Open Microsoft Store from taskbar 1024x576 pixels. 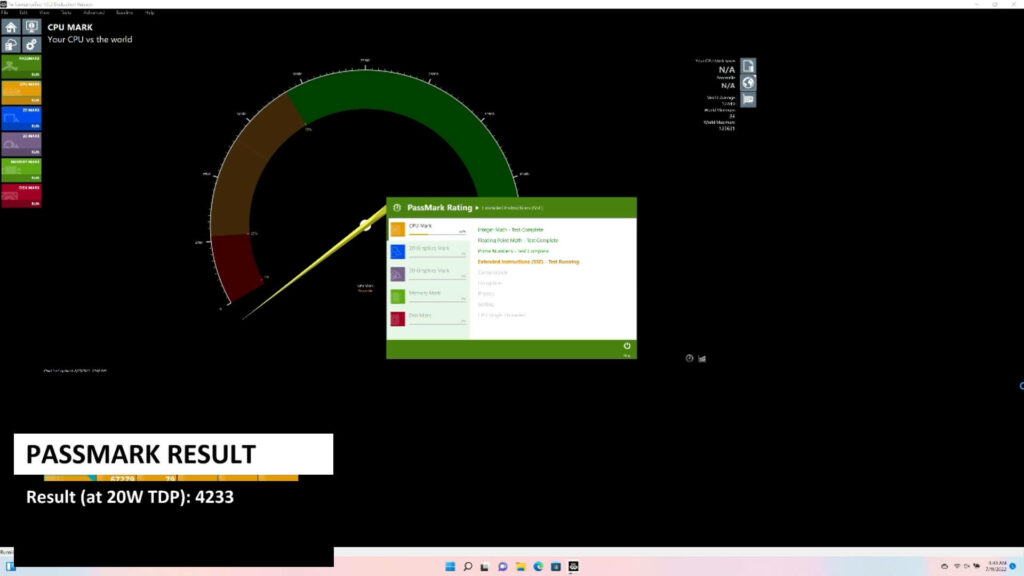pyautogui.click(x=556, y=566)
